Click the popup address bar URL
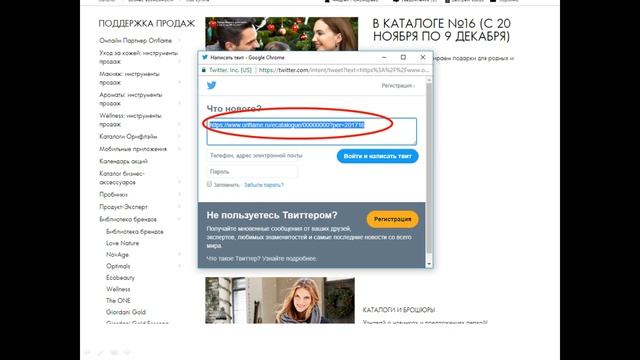This screenshot has width=640, height=360. [344, 70]
